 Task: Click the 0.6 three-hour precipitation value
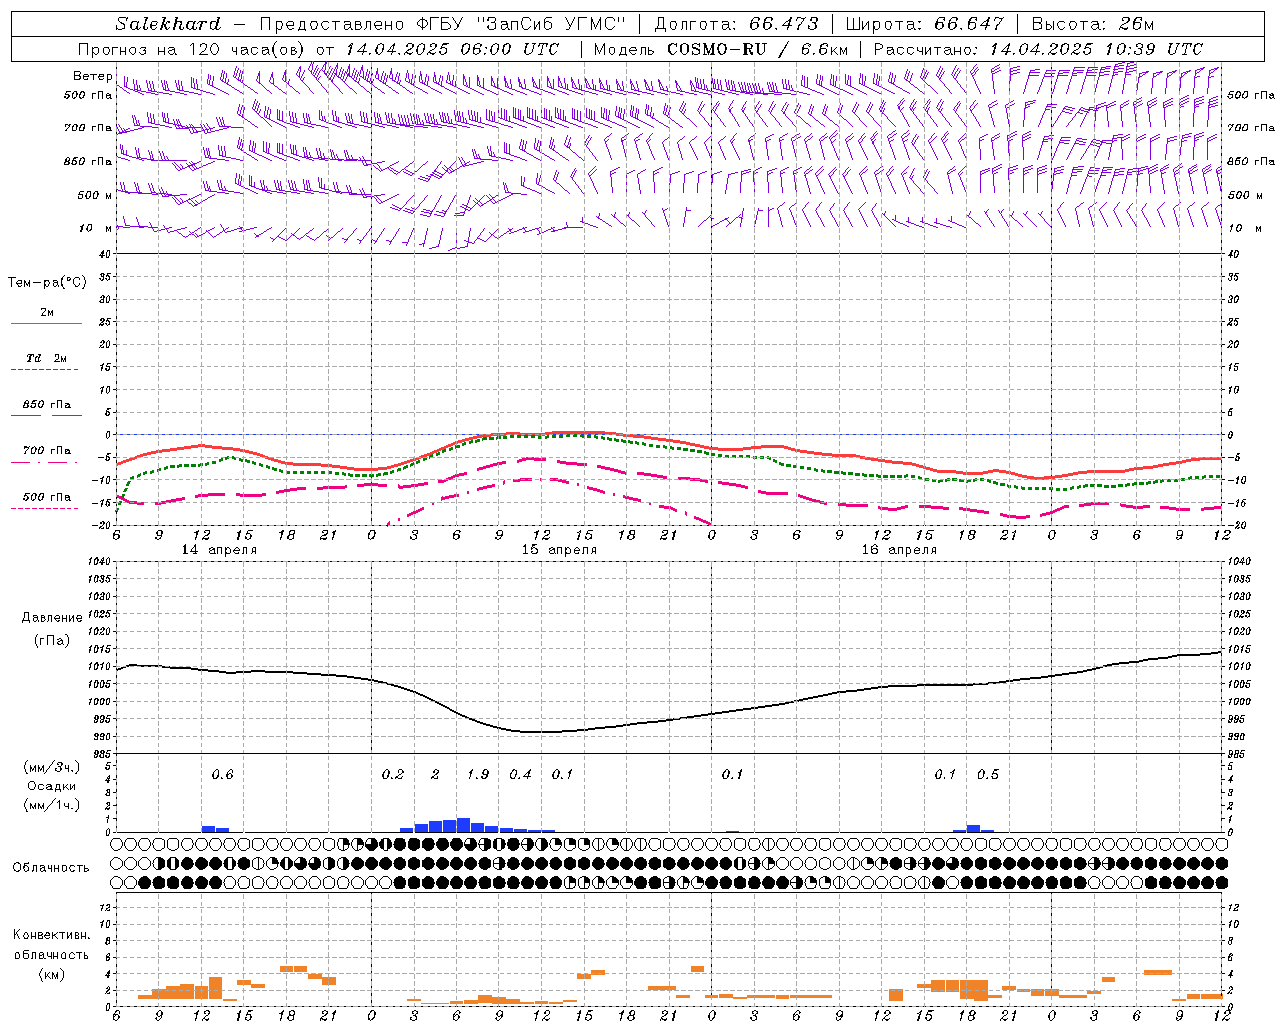(222, 774)
